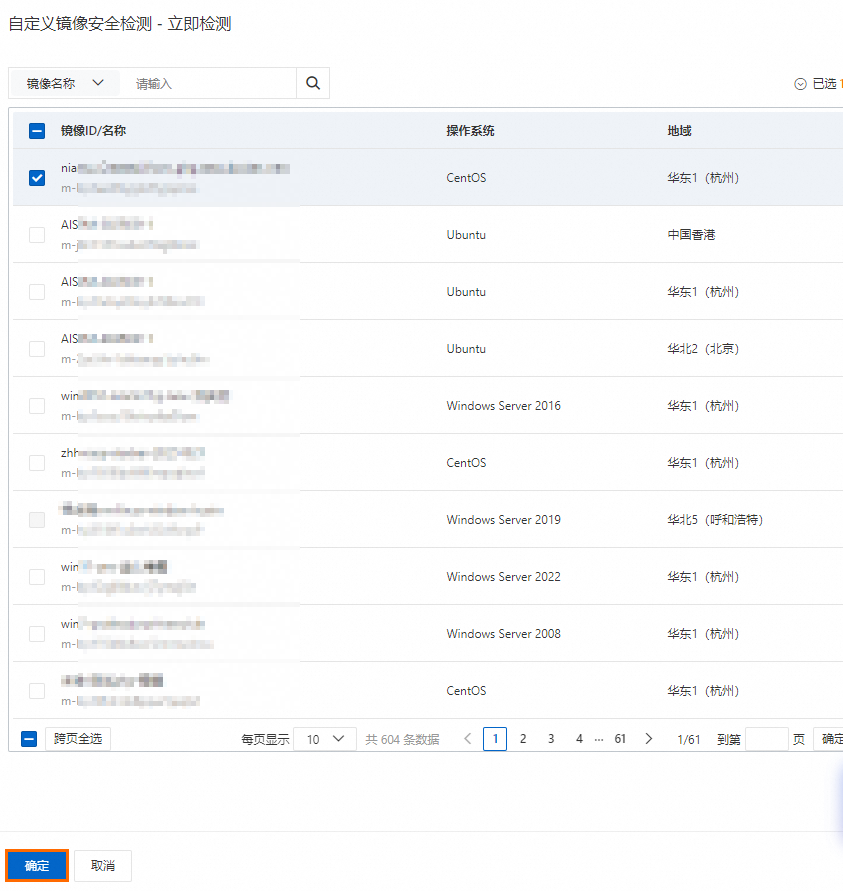Screen dimensions: 843x891
Task: Click the 操作系统 column header
Action: (x=470, y=131)
